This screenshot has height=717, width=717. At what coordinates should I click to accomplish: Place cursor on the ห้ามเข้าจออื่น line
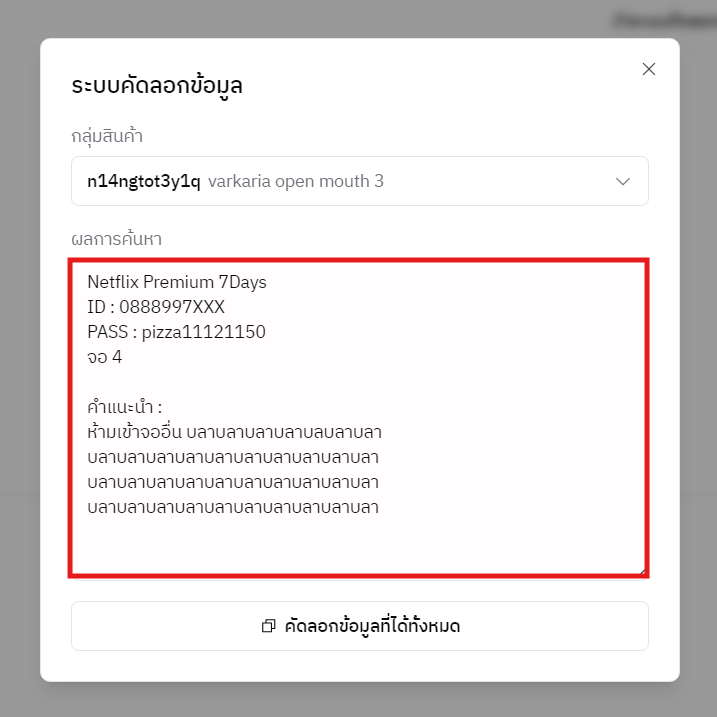pyautogui.click(x=235, y=432)
